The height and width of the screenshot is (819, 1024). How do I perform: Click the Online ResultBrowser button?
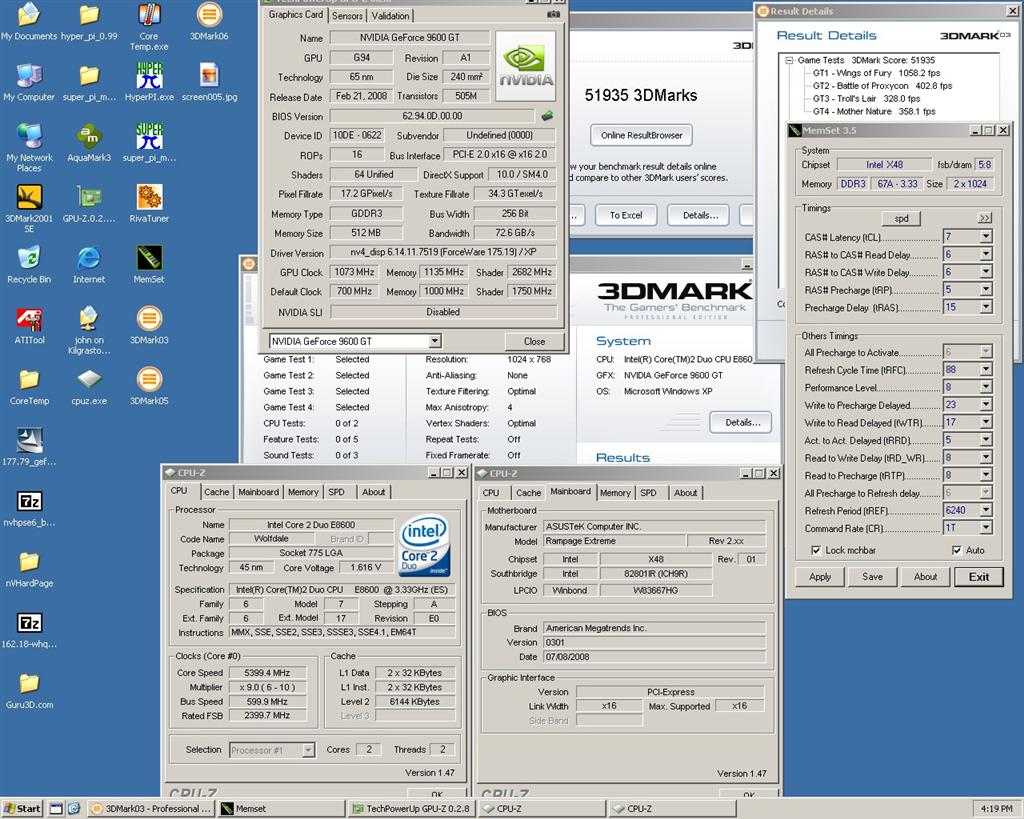(641, 135)
